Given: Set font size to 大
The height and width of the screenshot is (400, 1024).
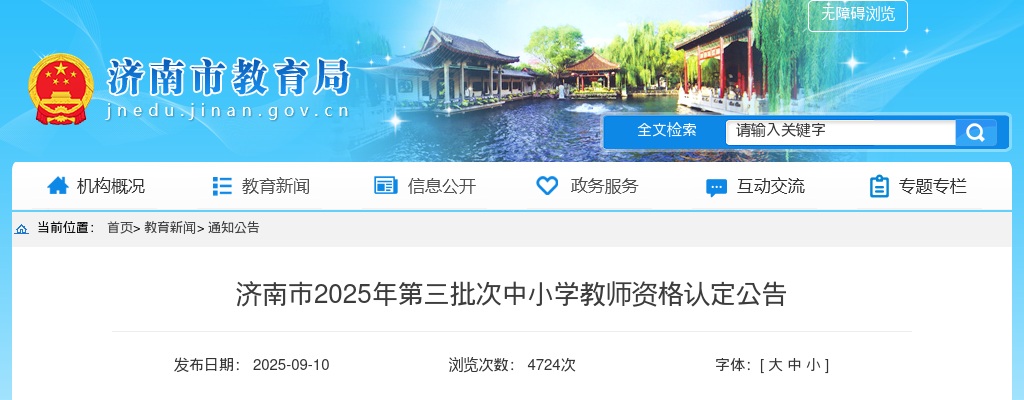Looking at the screenshot, I should 775,365.
